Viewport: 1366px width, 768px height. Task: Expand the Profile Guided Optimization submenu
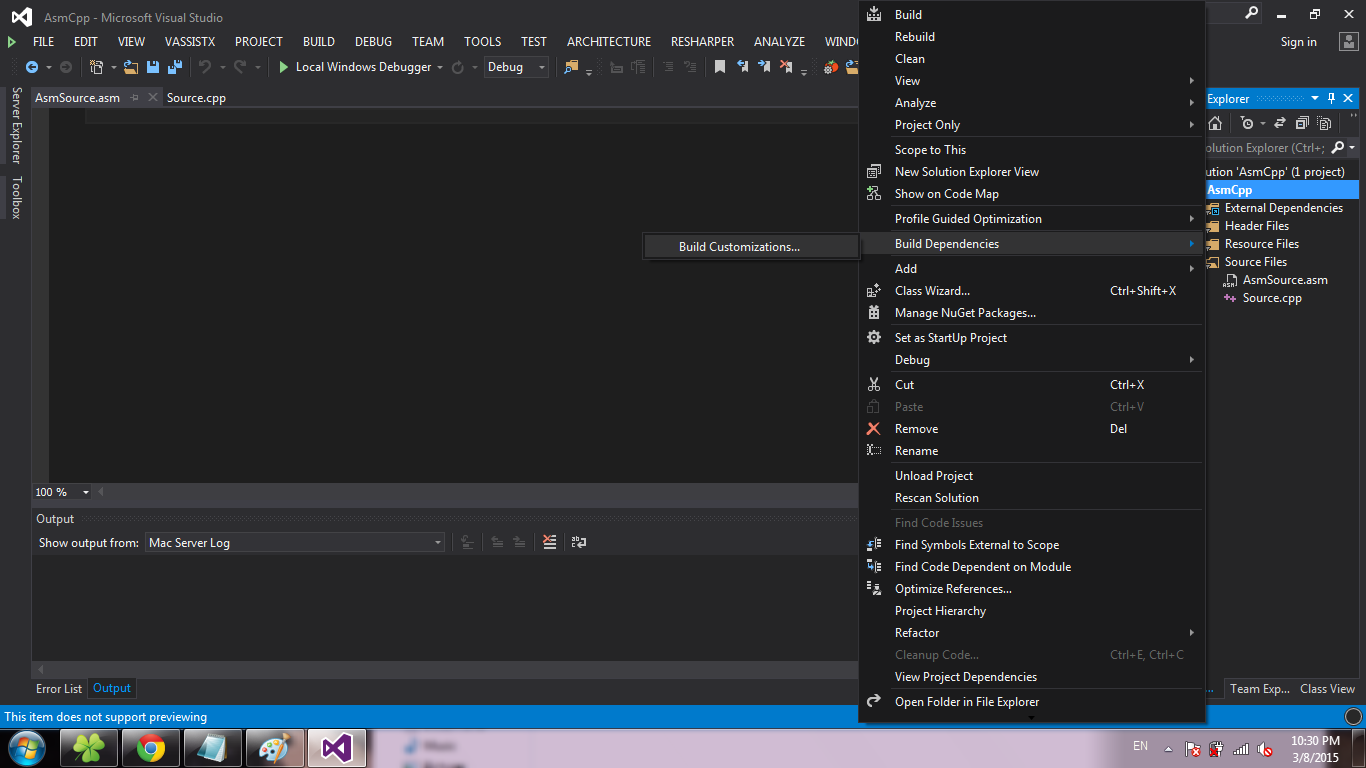pos(1031,219)
